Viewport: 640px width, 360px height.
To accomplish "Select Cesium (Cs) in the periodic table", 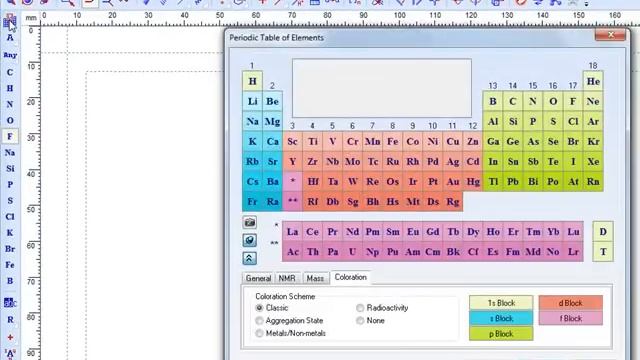I will (x=252, y=182).
